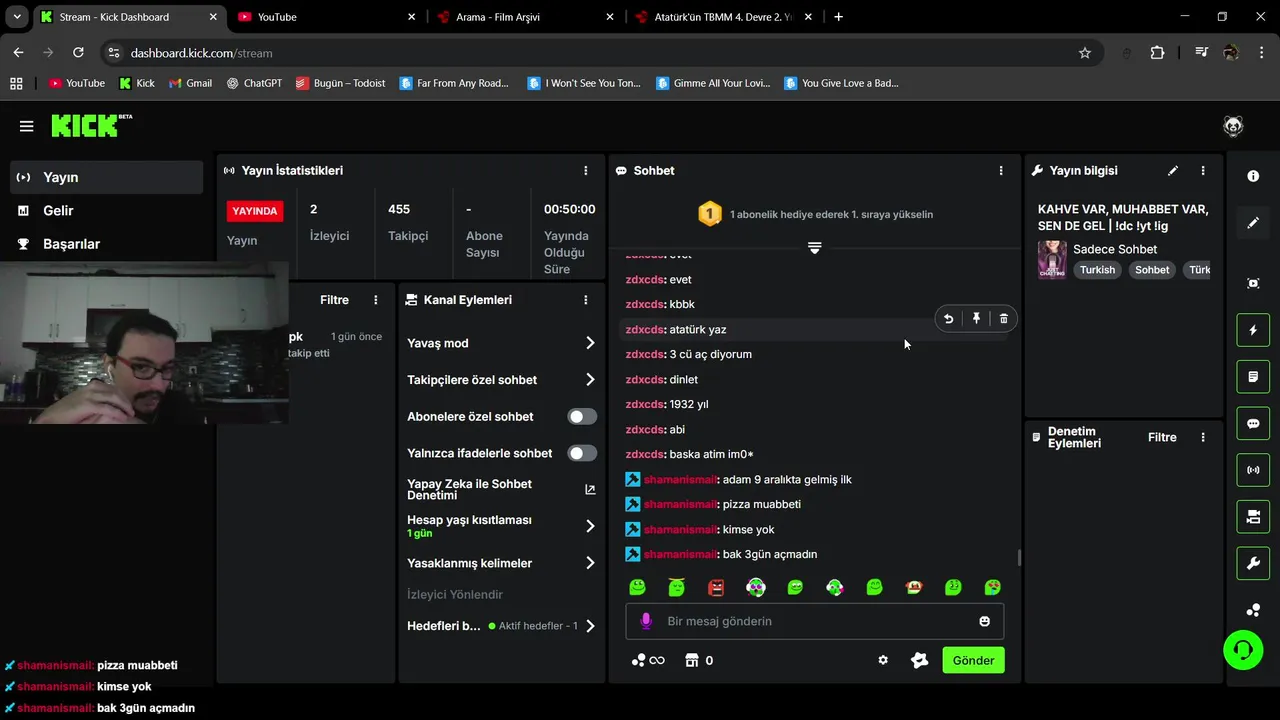1280x720 pixels.
Task: Click the notes document icon in right sidebar
Action: coord(1253,377)
